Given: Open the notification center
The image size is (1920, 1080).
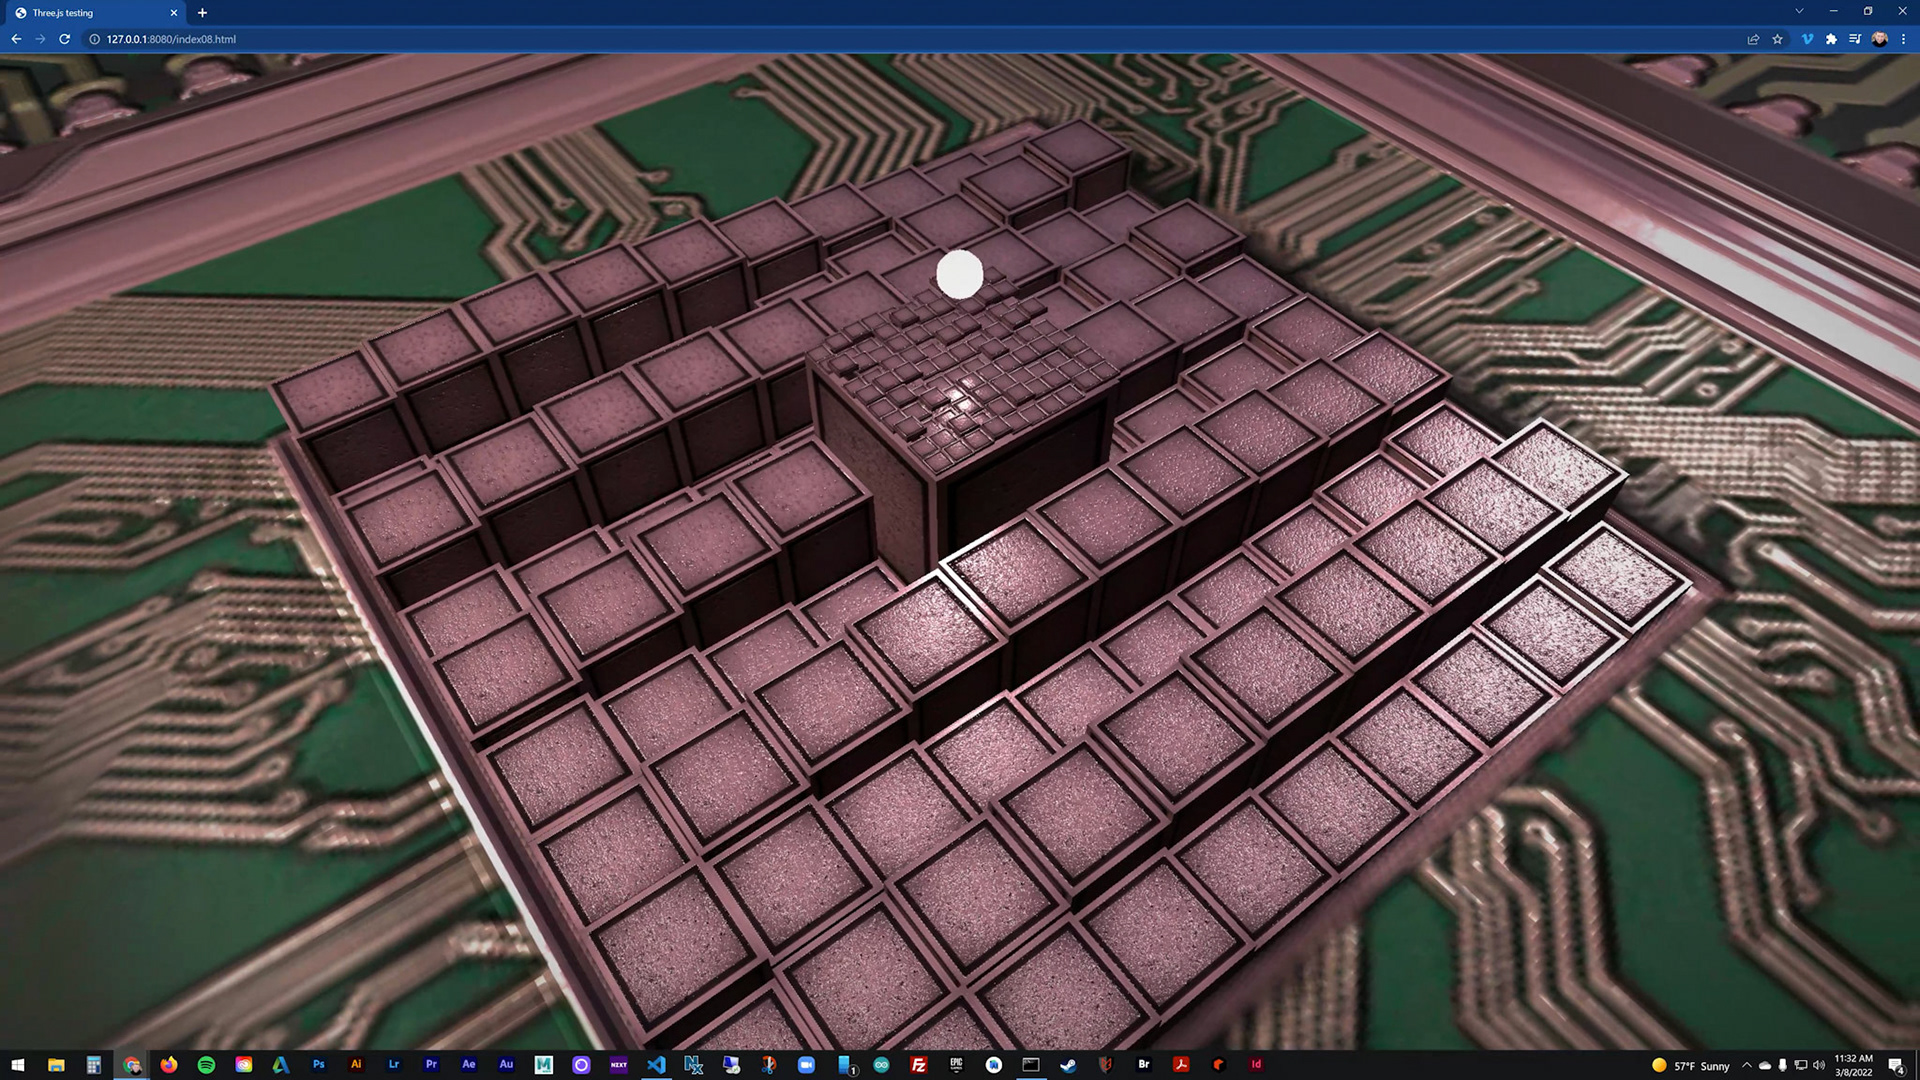Looking at the screenshot, I should click(1896, 1065).
